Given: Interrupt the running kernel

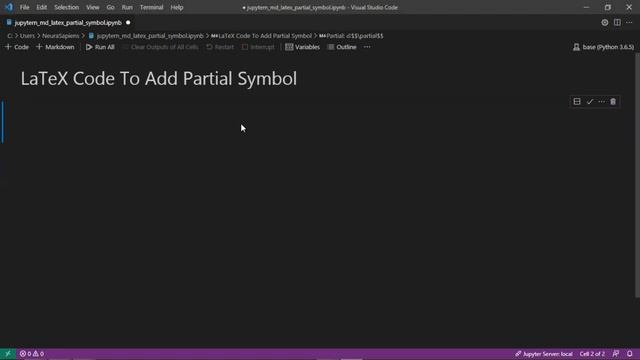Looking at the screenshot, I should click(258, 47).
